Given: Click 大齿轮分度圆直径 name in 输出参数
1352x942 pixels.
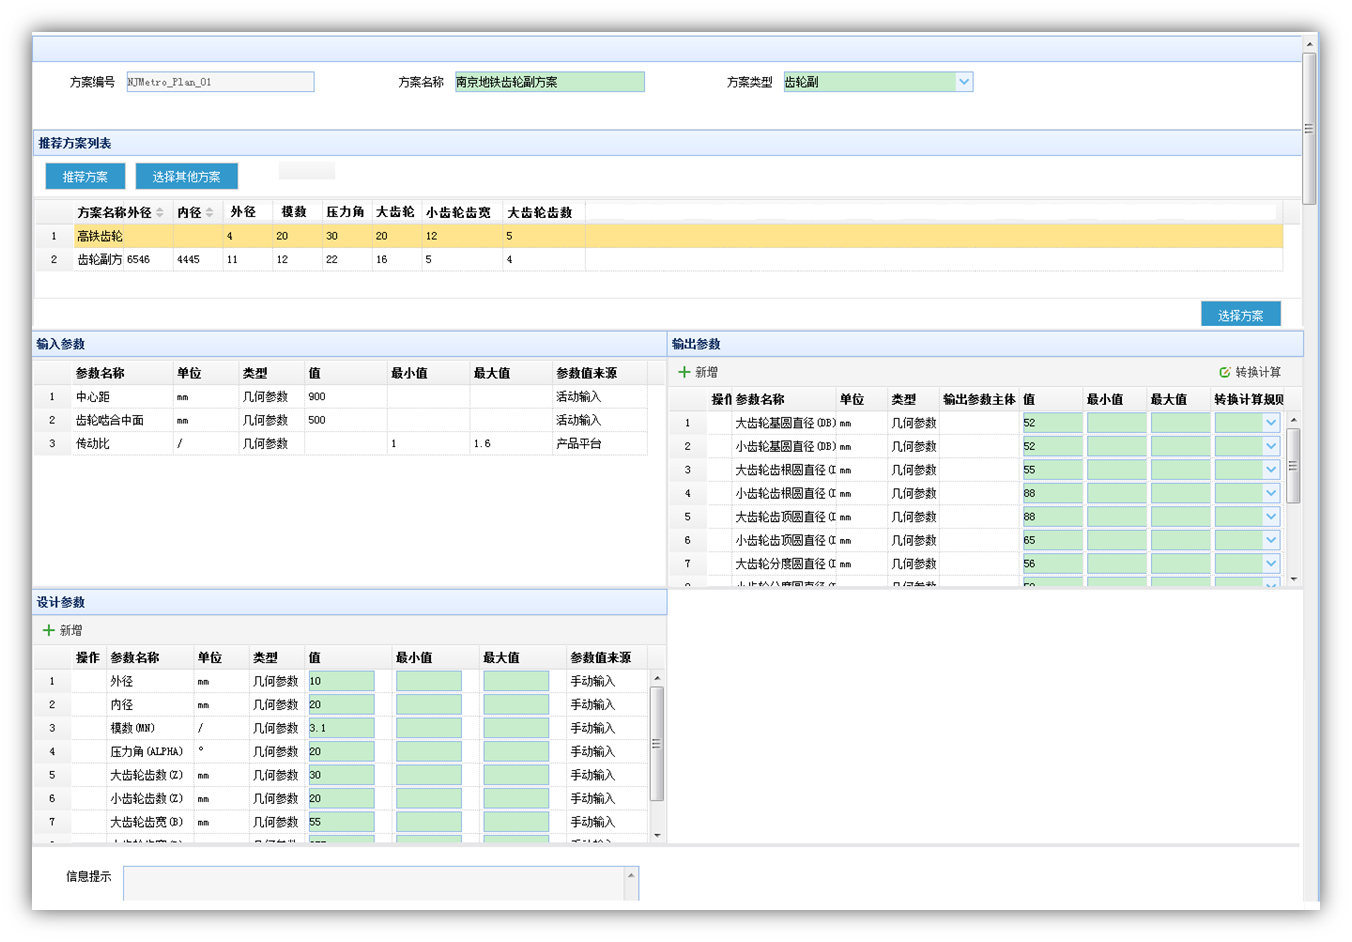Looking at the screenshot, I should tap(785, 564).
